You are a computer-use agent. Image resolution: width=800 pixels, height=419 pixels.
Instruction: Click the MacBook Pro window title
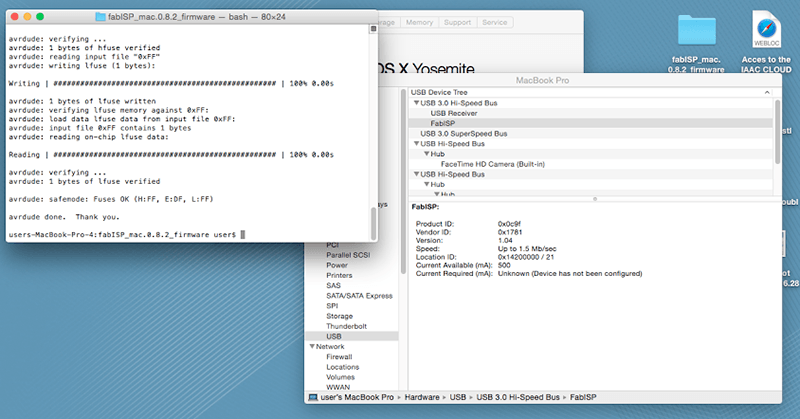click(x=542, y=80)
